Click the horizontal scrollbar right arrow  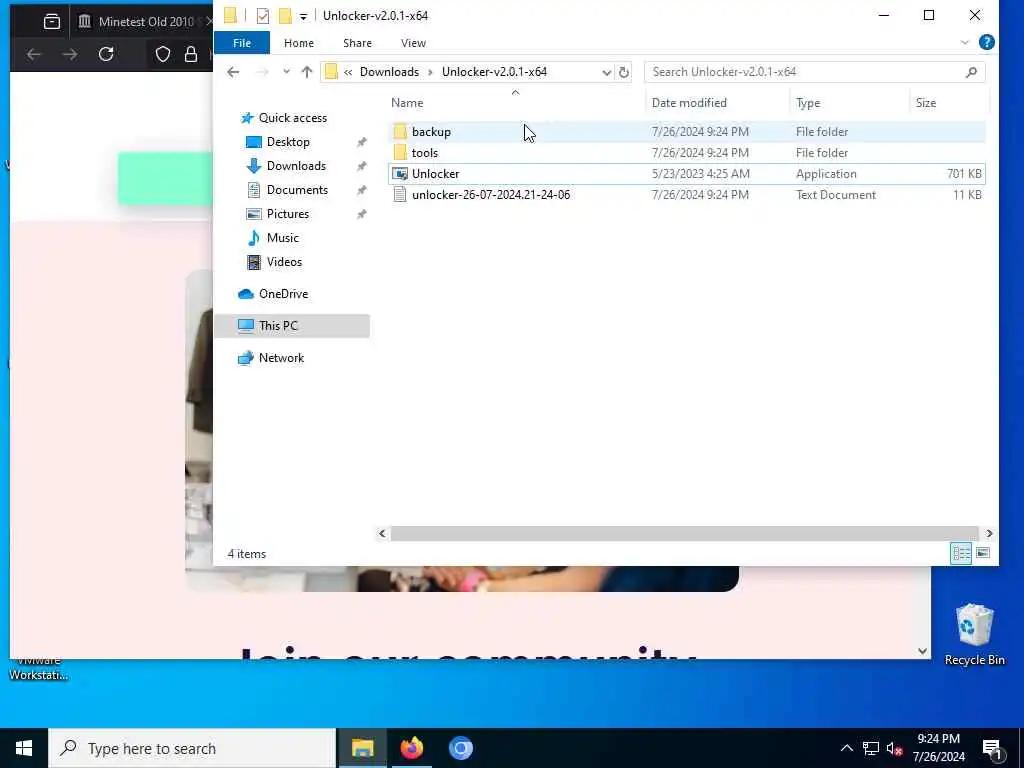(989, 534)
